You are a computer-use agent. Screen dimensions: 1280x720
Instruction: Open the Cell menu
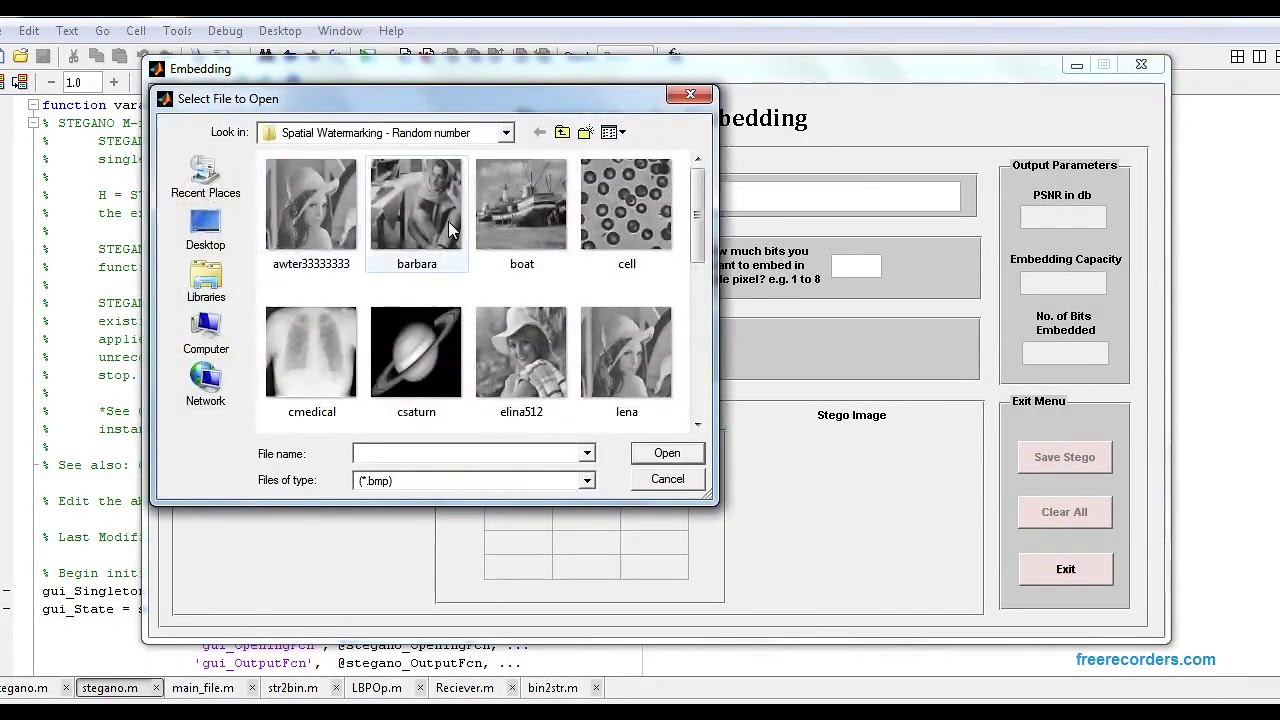(x=136, y=31)
